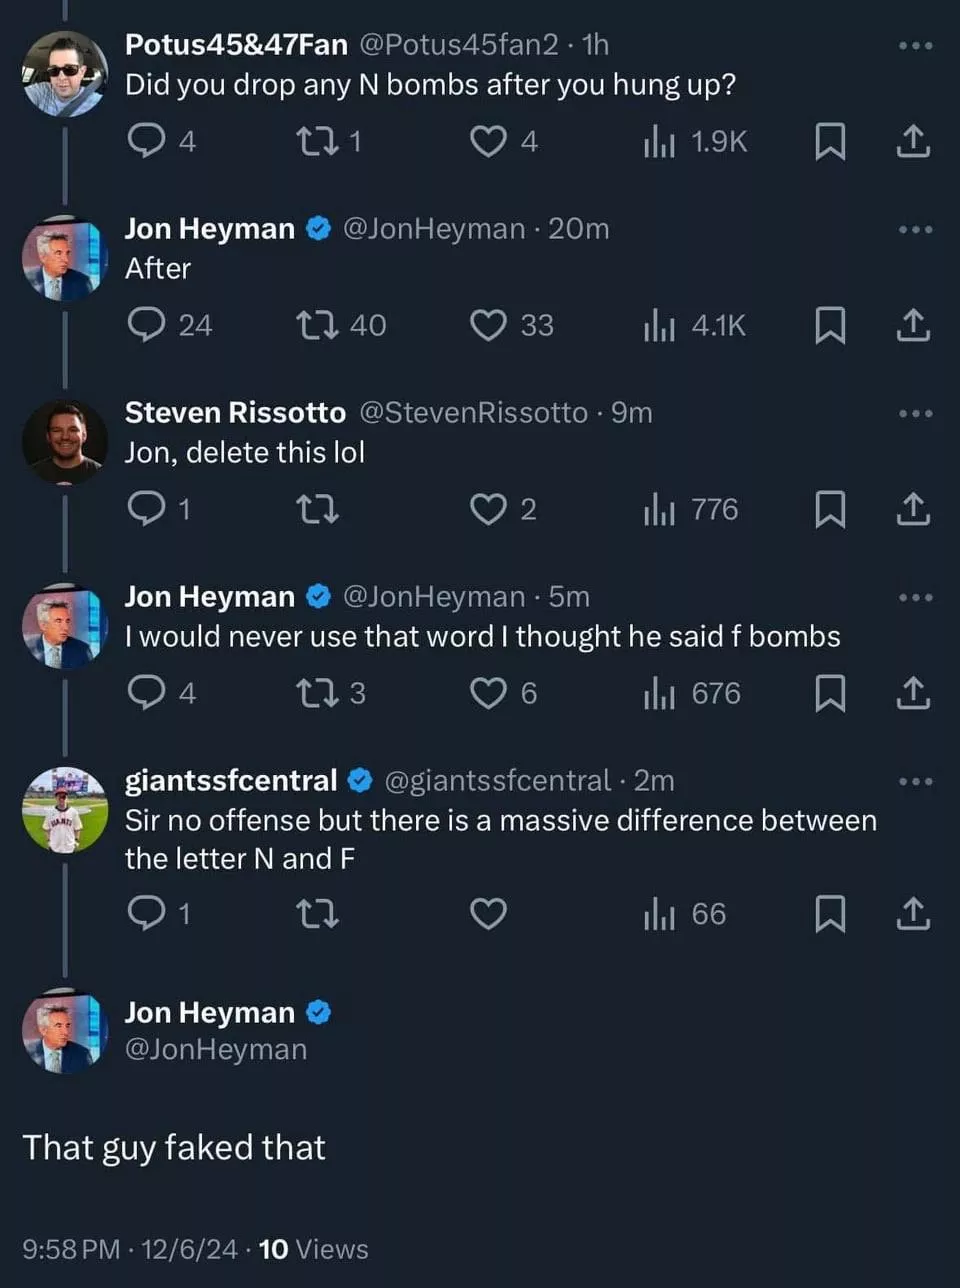Bookmark Potus45&47Fan's tweet
Image resolution: width=960 pixels, height=1288 pixels.
[x=830, y=141]
